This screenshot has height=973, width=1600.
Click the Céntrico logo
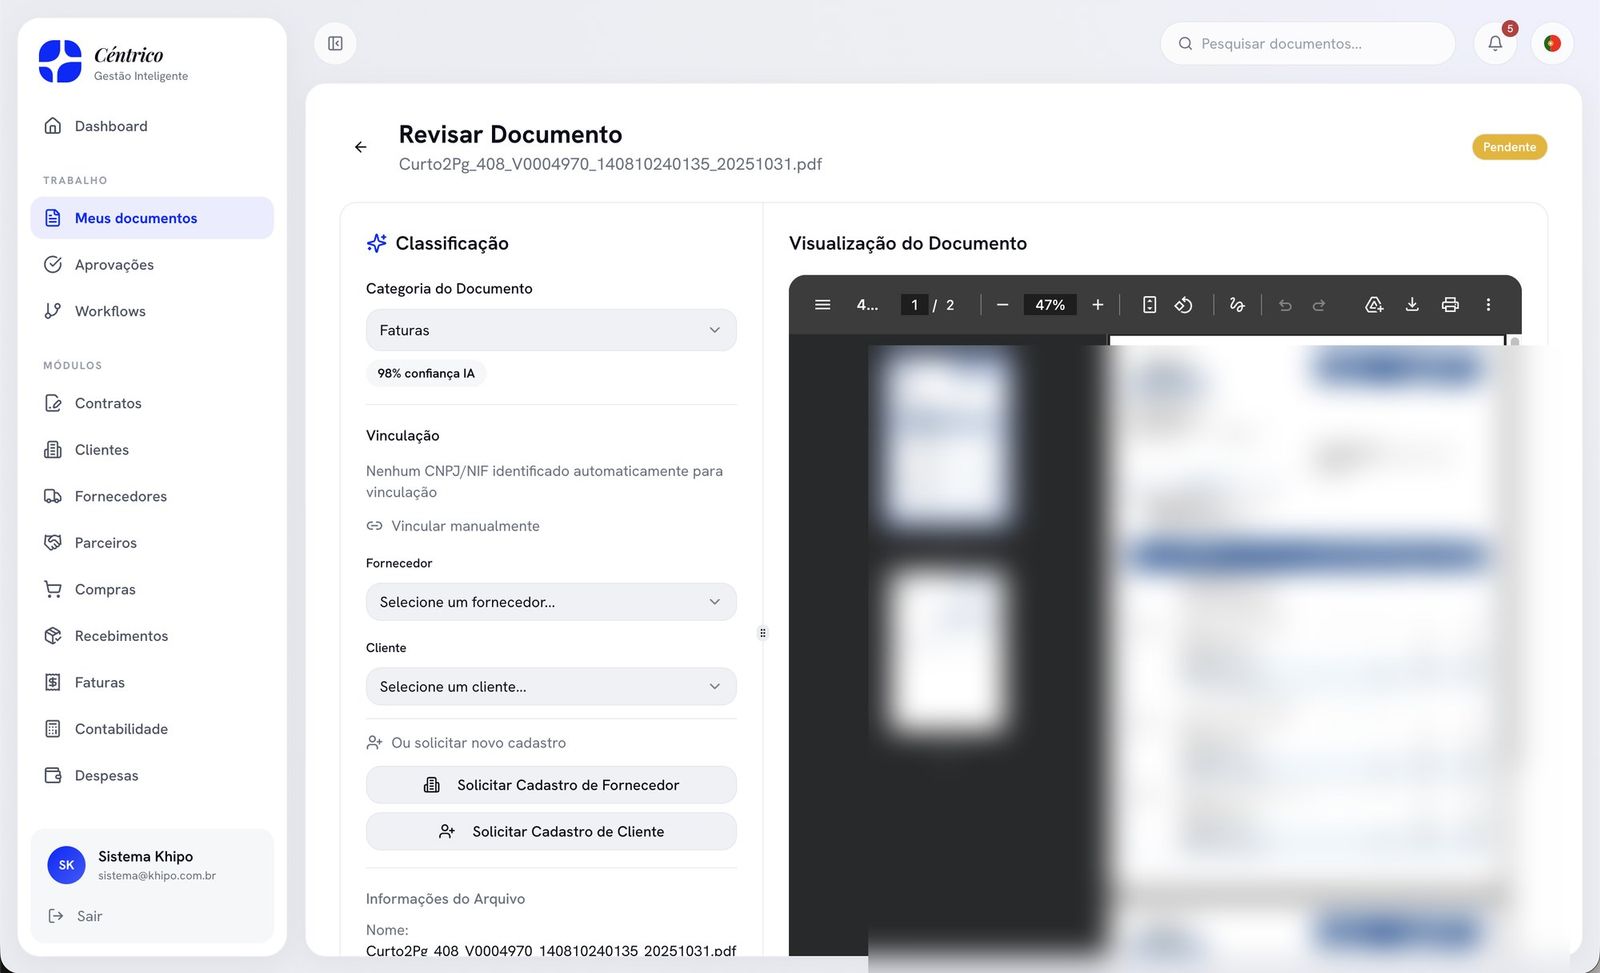pyautogui.click(x=60, y=62)
